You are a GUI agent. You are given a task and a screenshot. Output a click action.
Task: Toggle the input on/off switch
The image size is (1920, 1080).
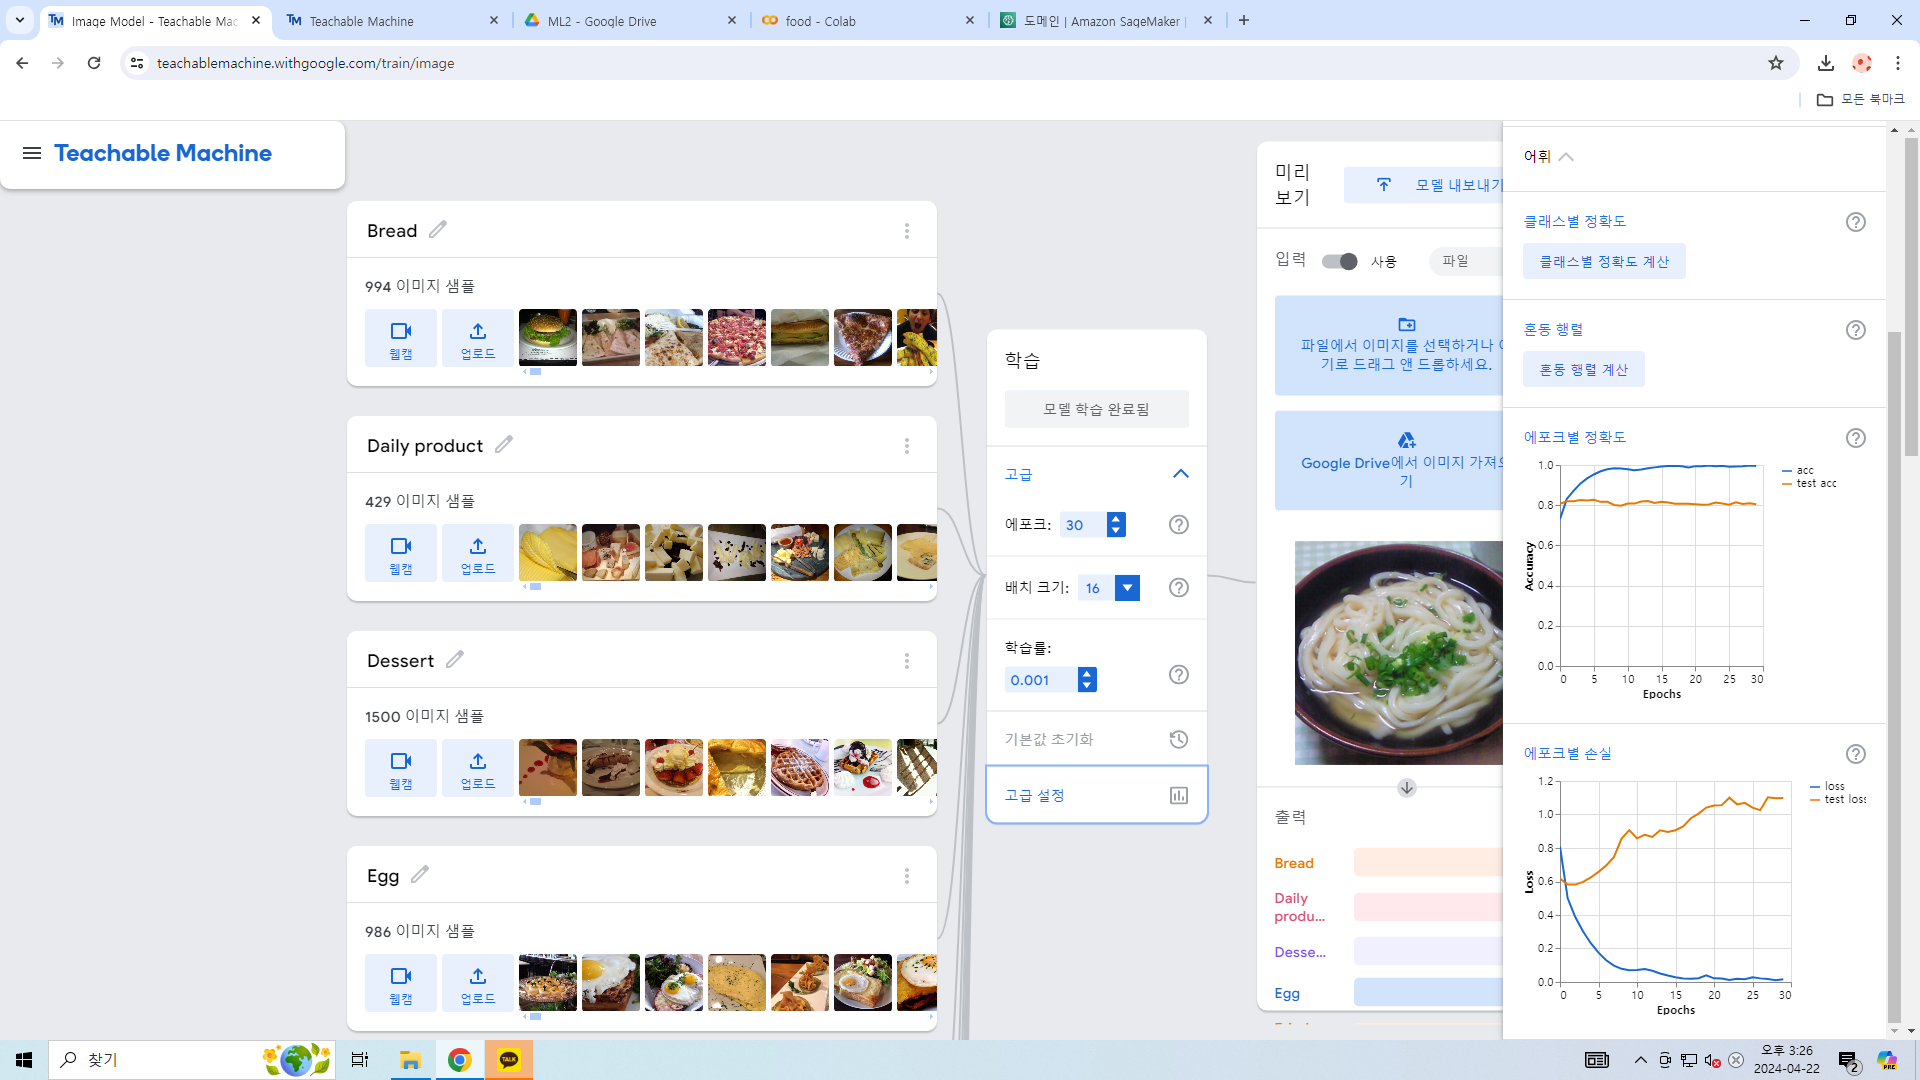[1339, 261]
